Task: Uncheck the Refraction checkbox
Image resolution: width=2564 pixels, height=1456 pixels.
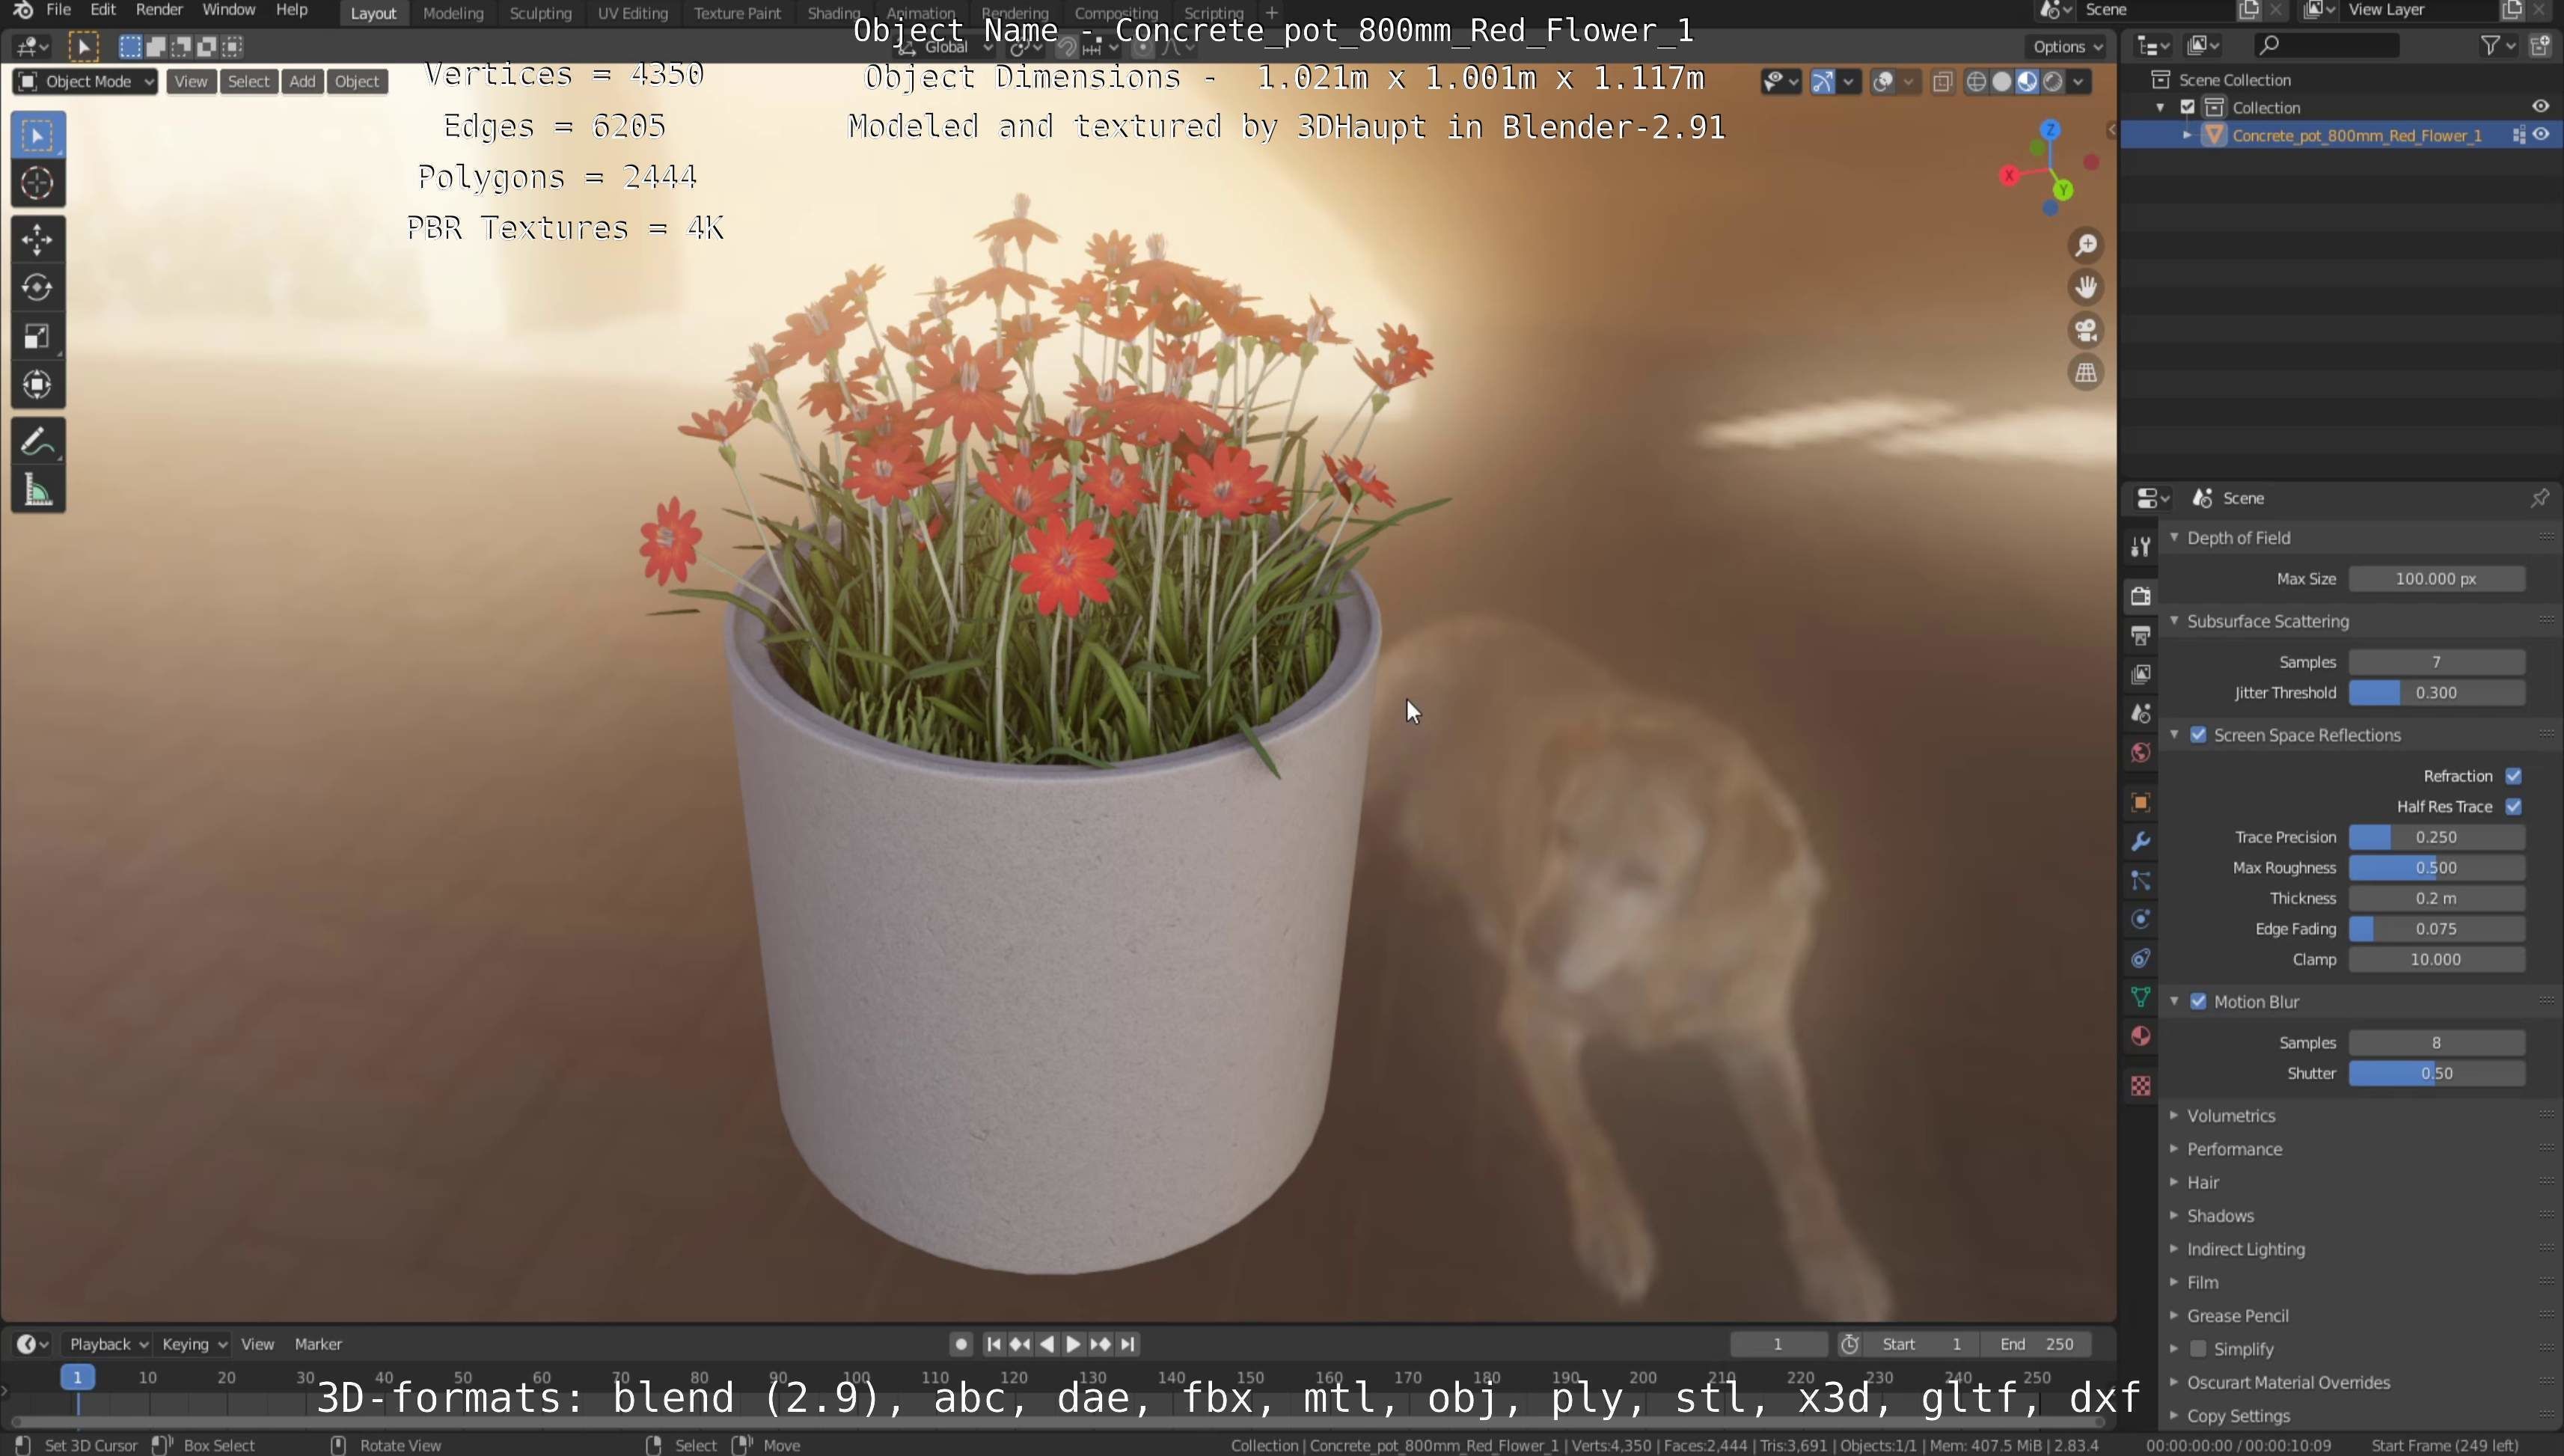Action: [x=2513, y=776]
